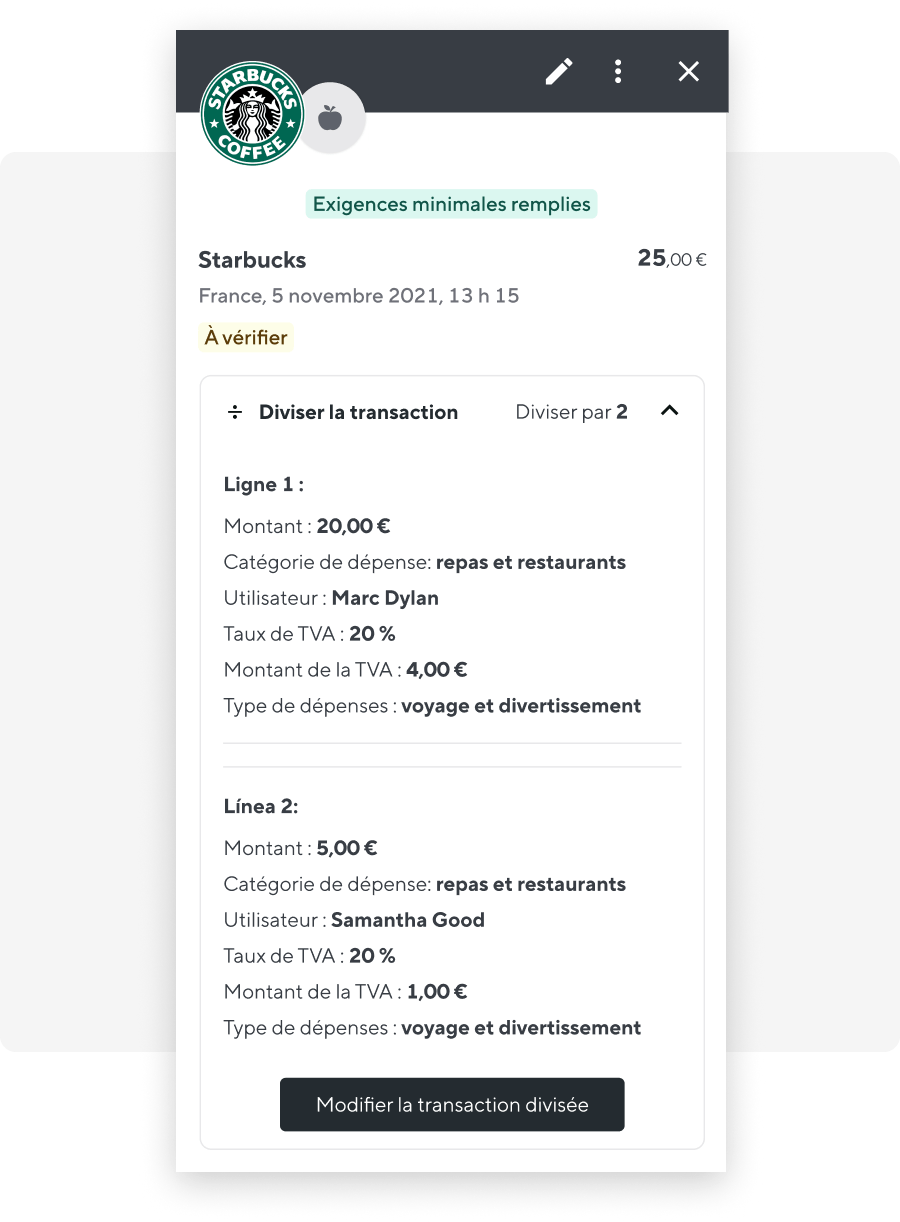Click the 5,00 € amount in Línea 2
Image resolution: width=900 pixels, height=1222 pixels.
pyautogui.click(x=347, y=848)
